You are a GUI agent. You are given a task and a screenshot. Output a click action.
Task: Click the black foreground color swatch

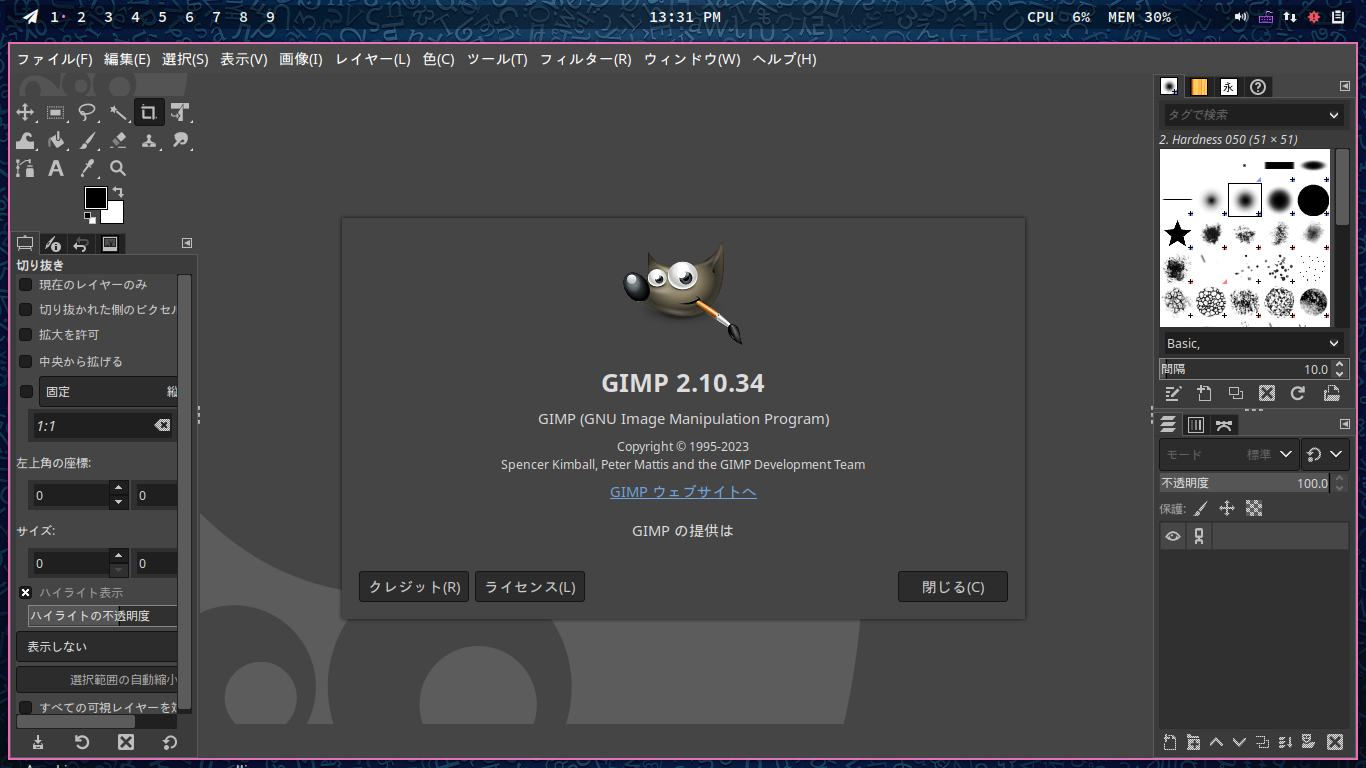95,198
